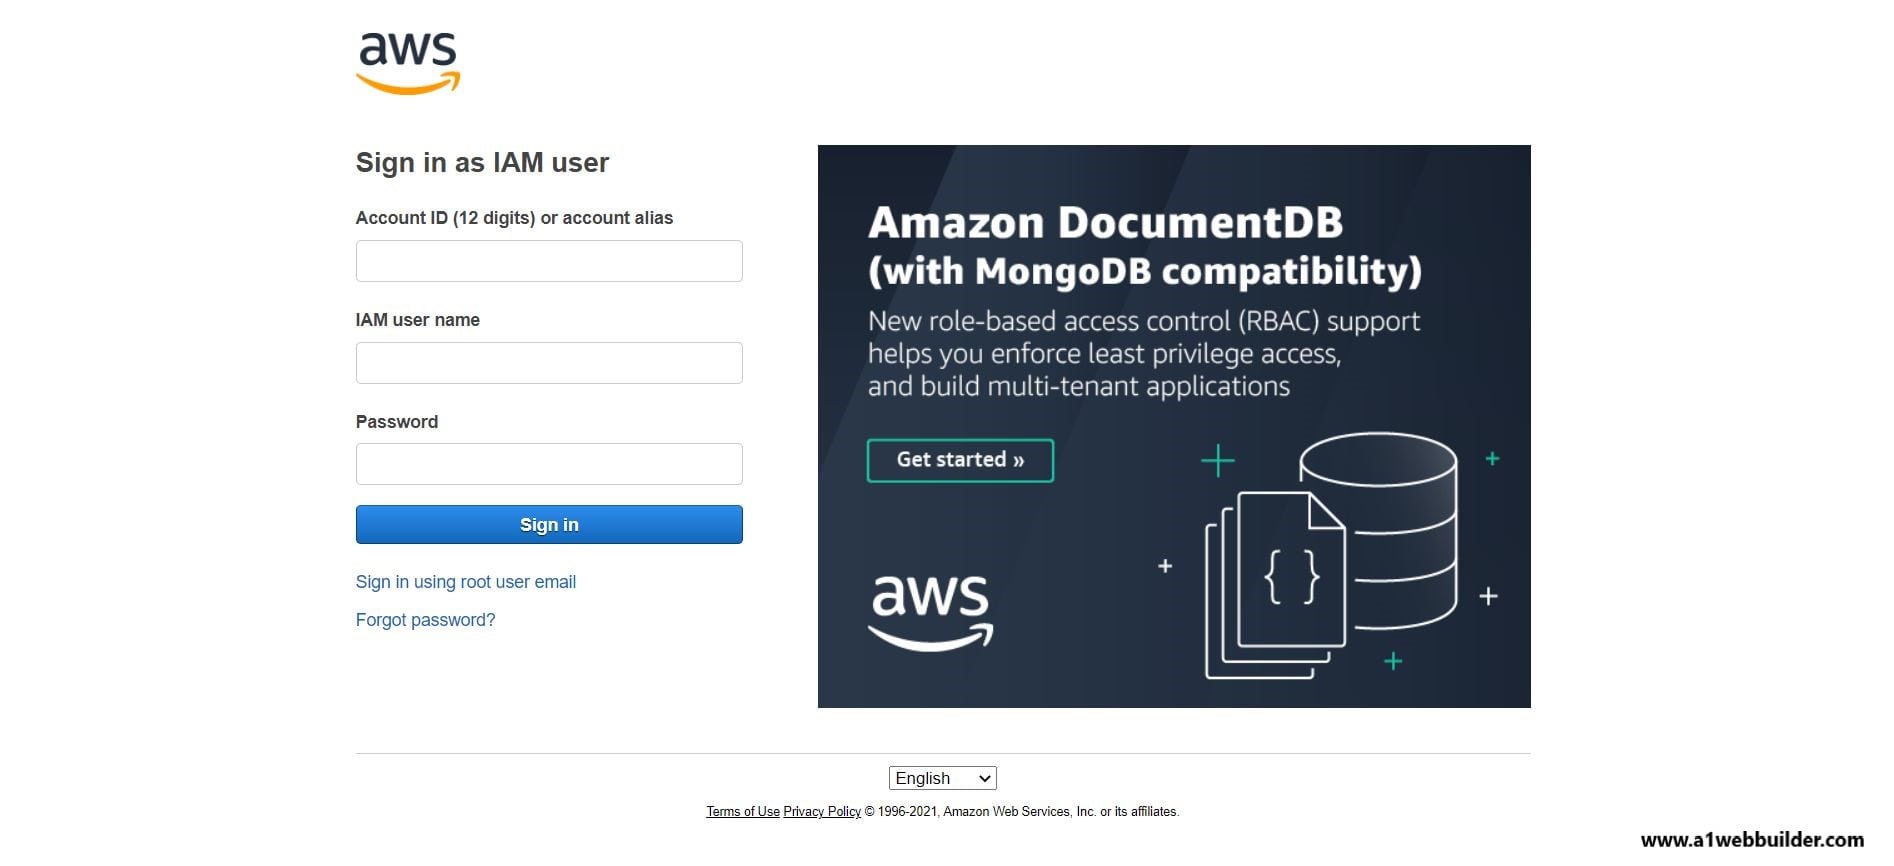Open the Terms of Use link
Viewport: 1894px width, 866px height.
tap(742, 812)
